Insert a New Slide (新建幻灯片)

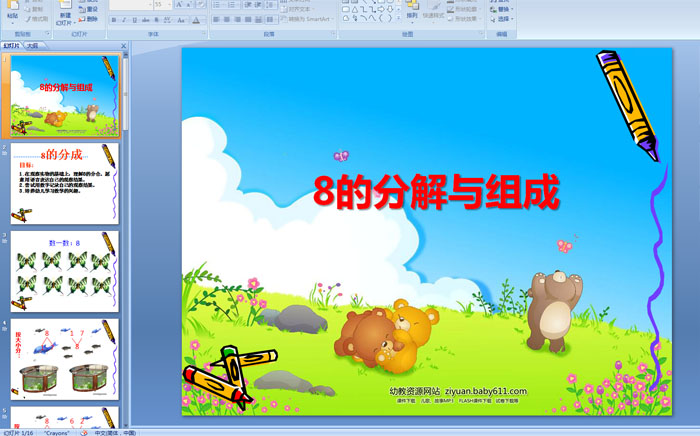pos(65,13)
